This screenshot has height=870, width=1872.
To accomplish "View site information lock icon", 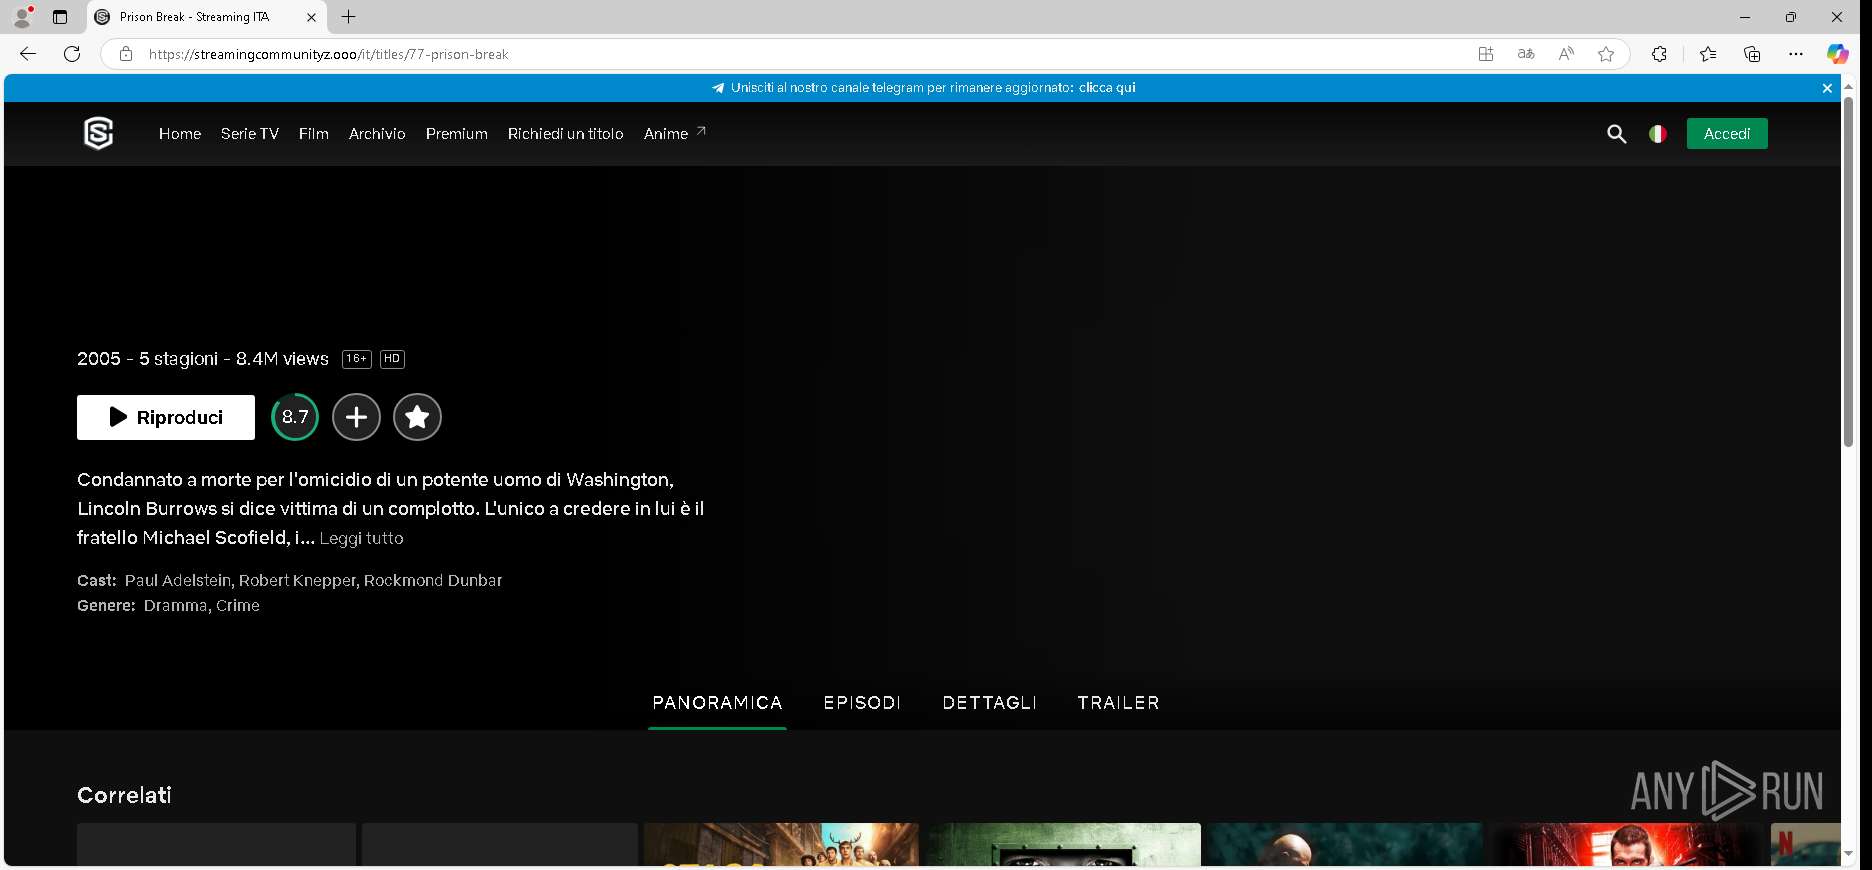I will tap(126, 54).
